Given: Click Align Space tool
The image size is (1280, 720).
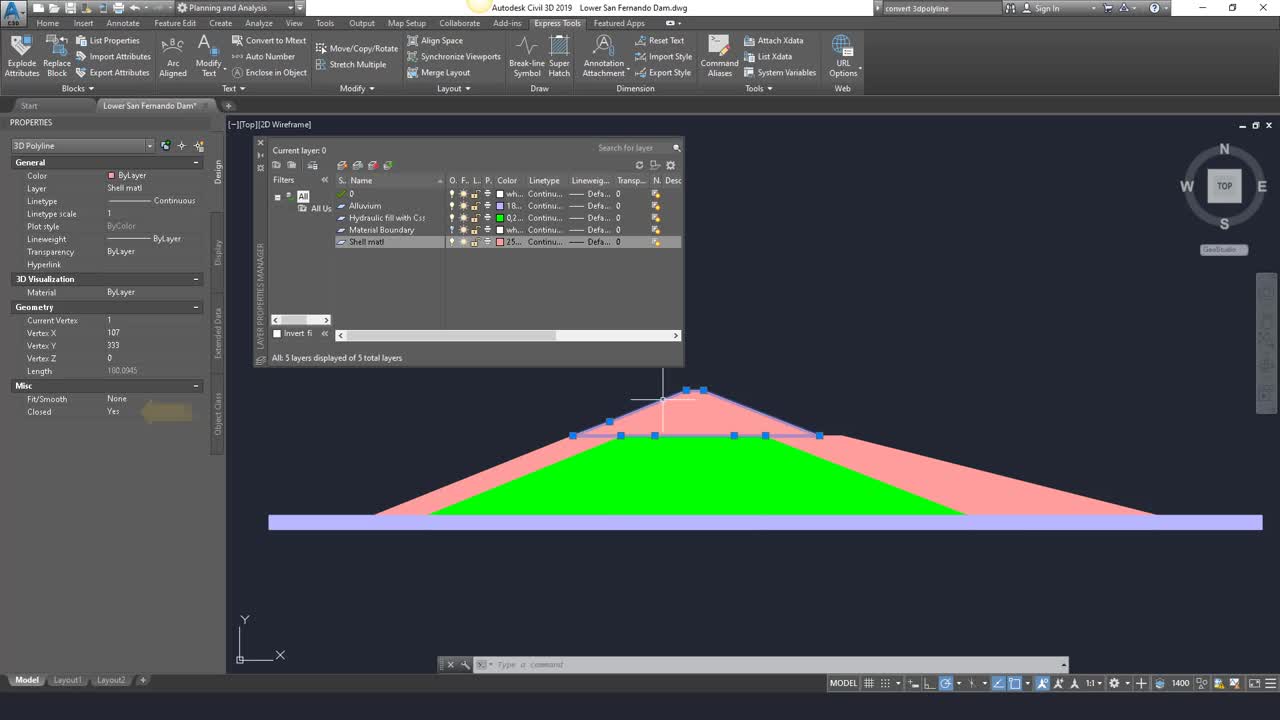Looking at the screenshot, I should (x=435, y=41).
